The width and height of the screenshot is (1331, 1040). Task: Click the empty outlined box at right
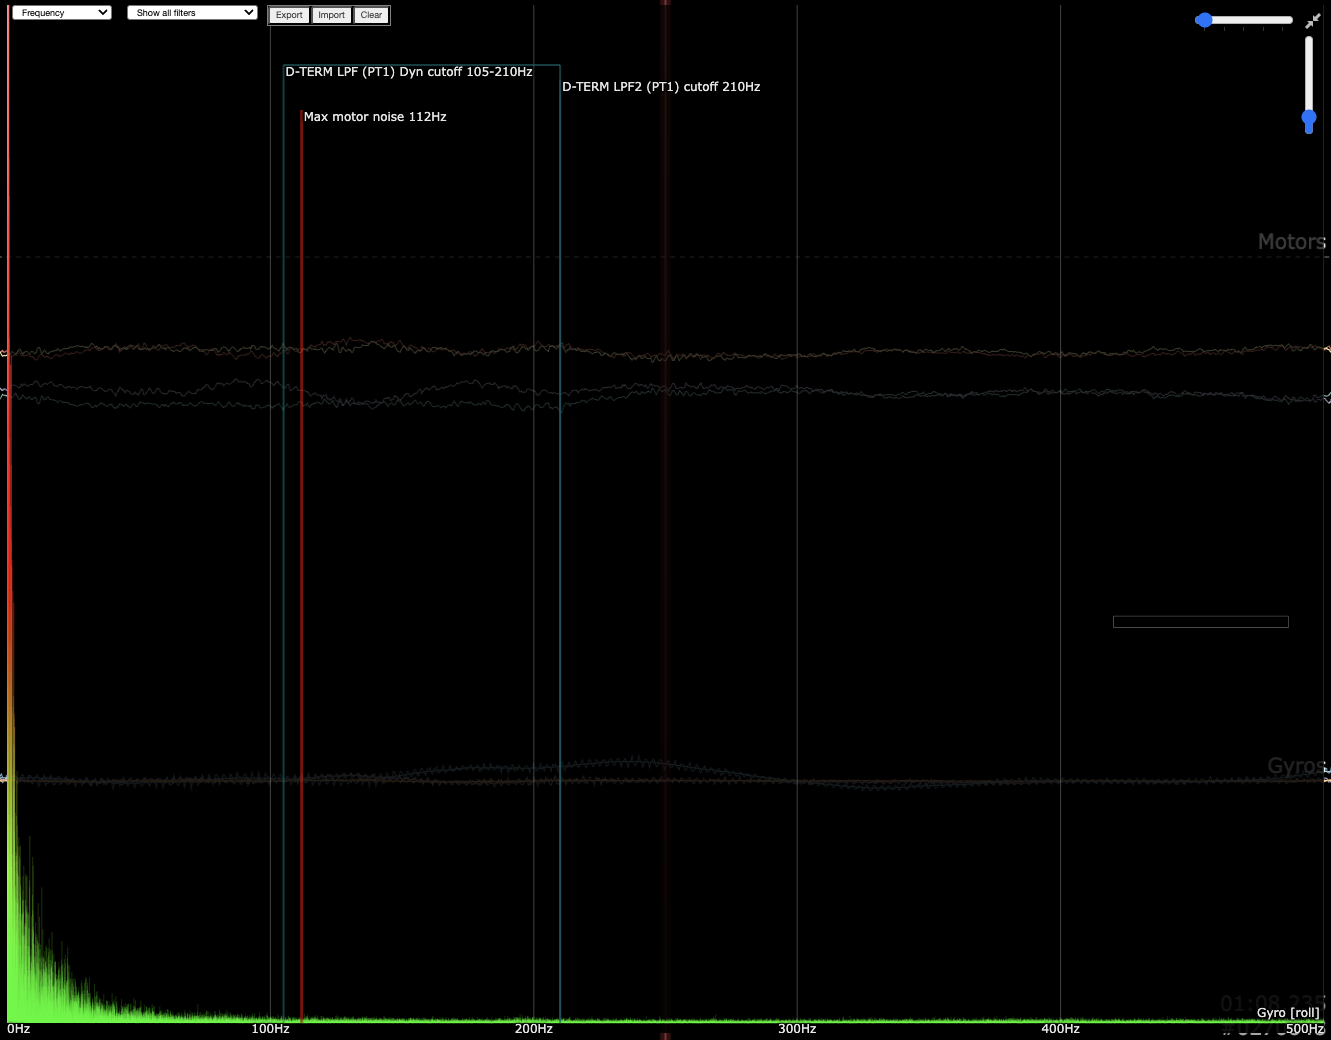tap(1200, 622)
